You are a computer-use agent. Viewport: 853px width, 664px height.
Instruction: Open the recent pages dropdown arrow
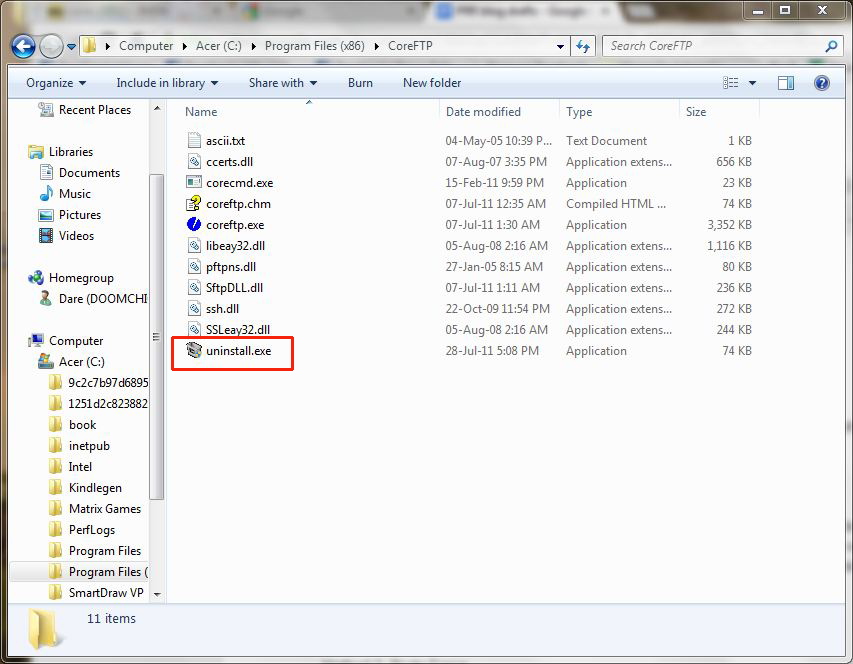[71, 47]
